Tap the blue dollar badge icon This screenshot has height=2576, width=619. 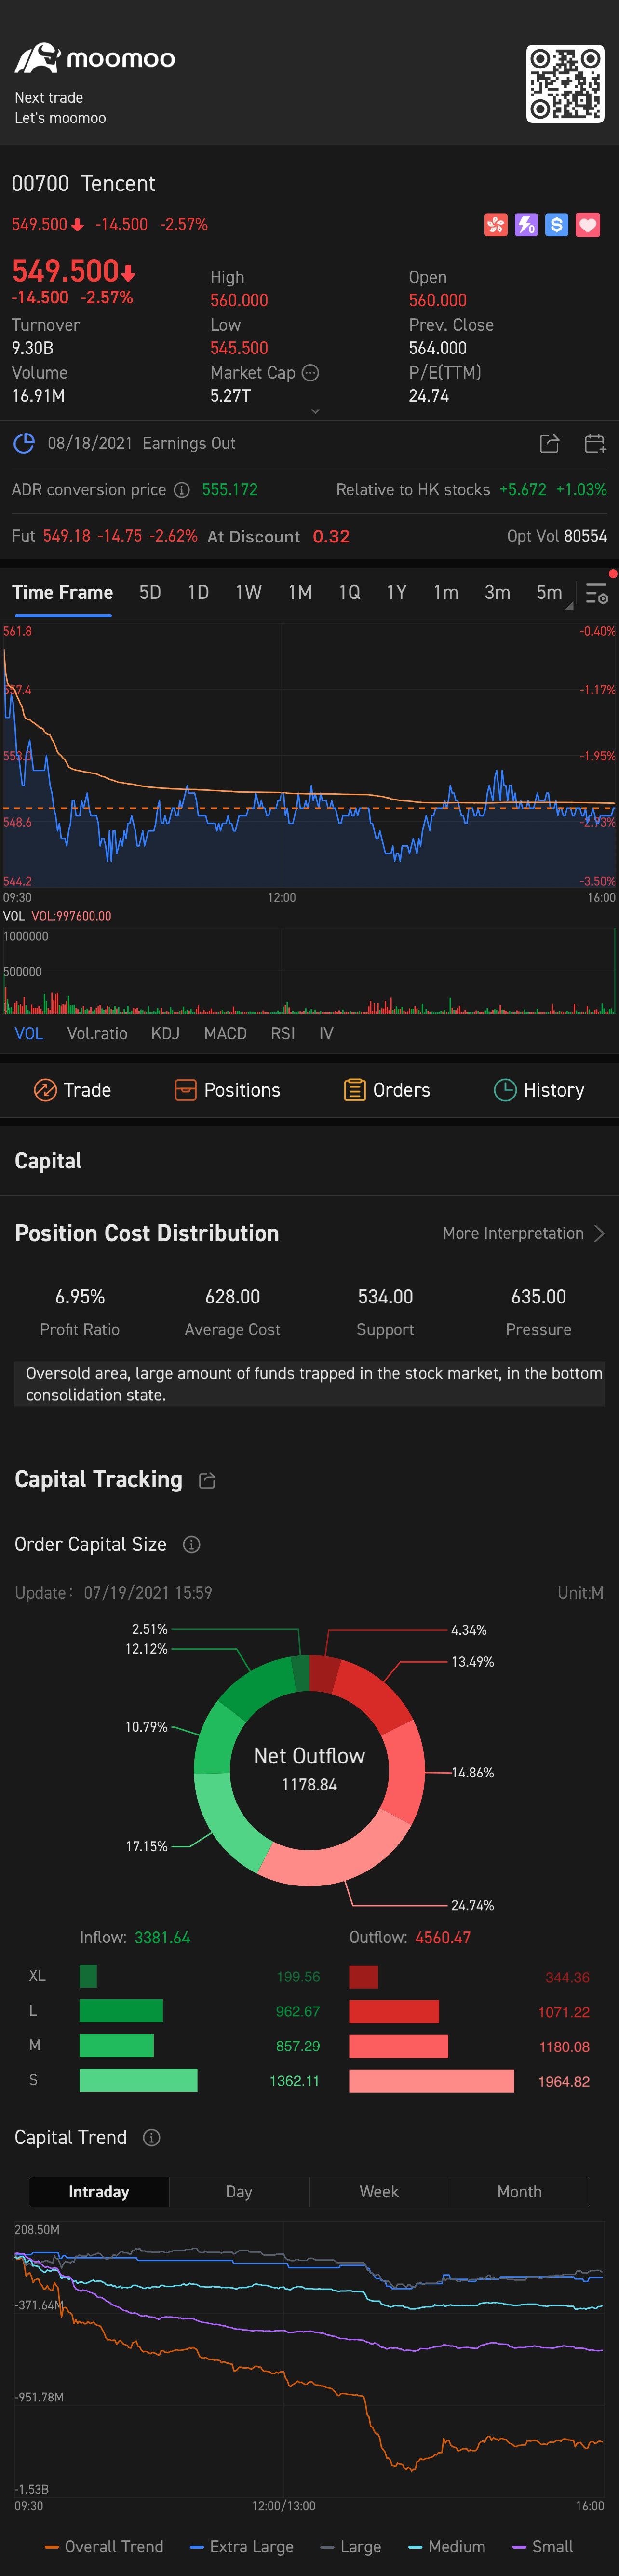[557, 225]
